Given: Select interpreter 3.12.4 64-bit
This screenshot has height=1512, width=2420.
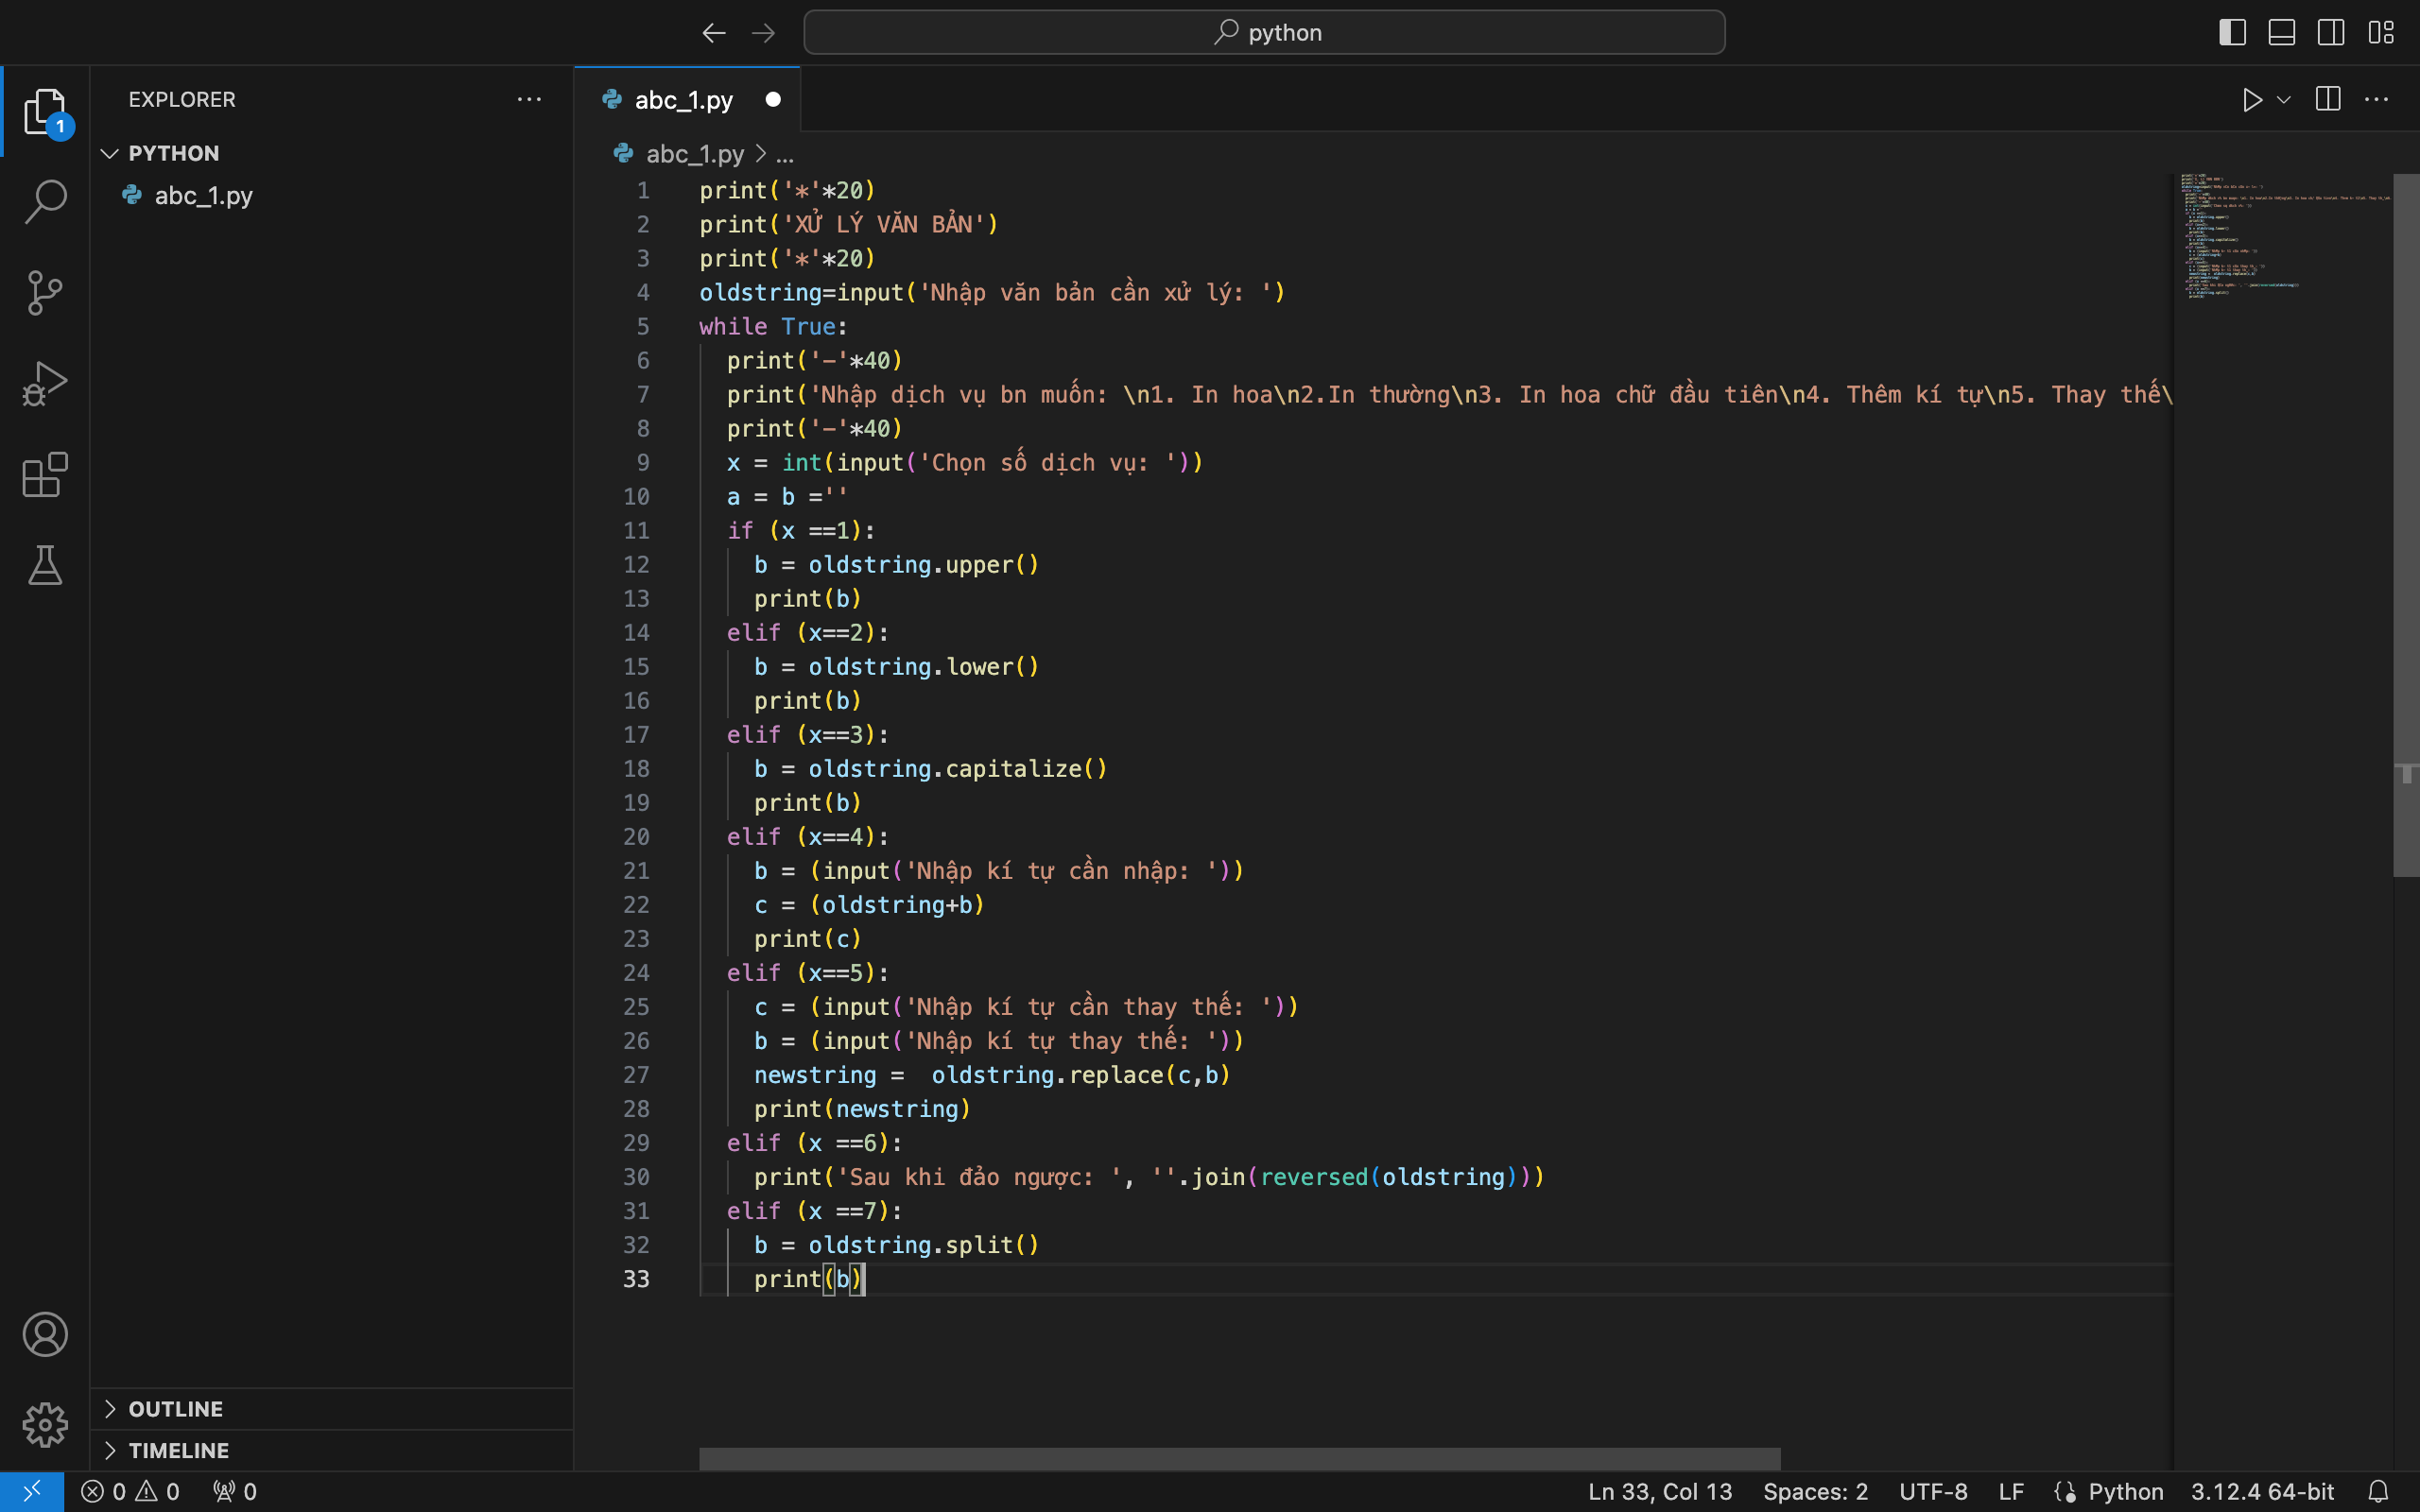Looking at the screenshot, I should click(x=2262, y=1491).
